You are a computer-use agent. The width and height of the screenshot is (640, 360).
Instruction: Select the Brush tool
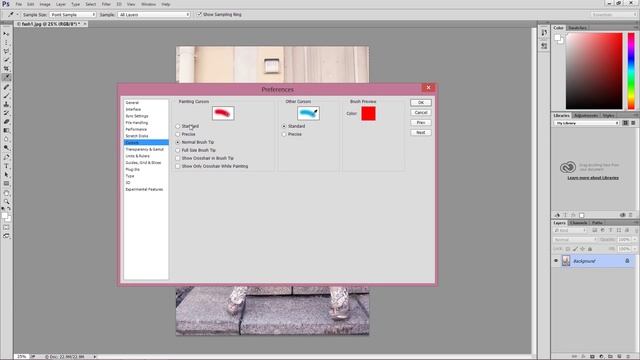[6, 96]
